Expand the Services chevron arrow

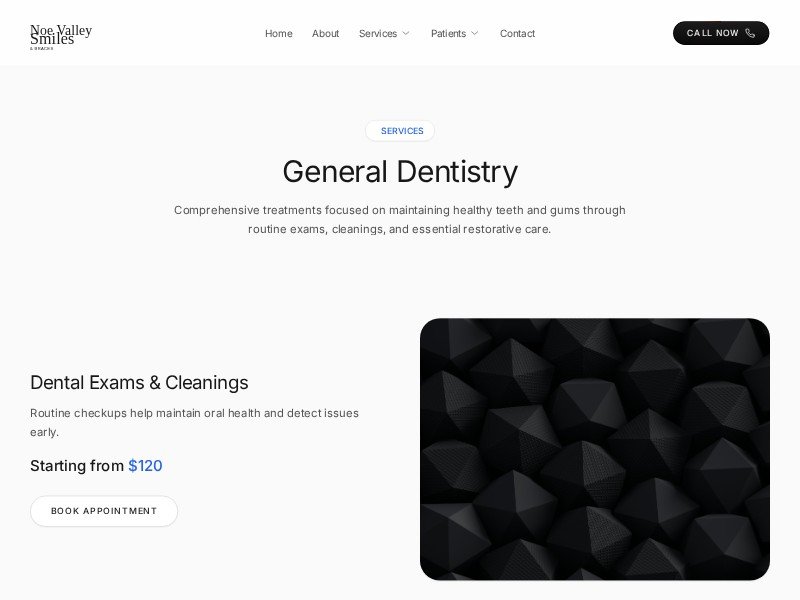coord(406,33)
